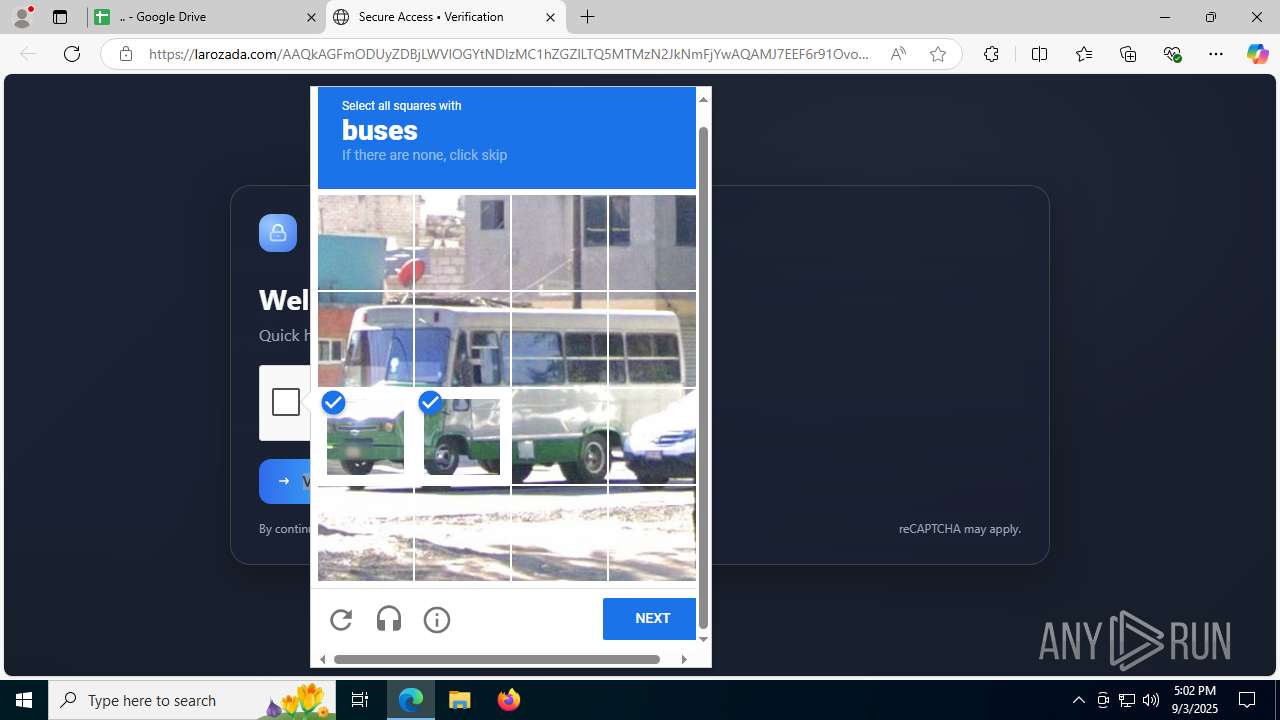Select the bottom-left road pavement tile
This screenshot has width=1280, height=720.
coord(365,533)
